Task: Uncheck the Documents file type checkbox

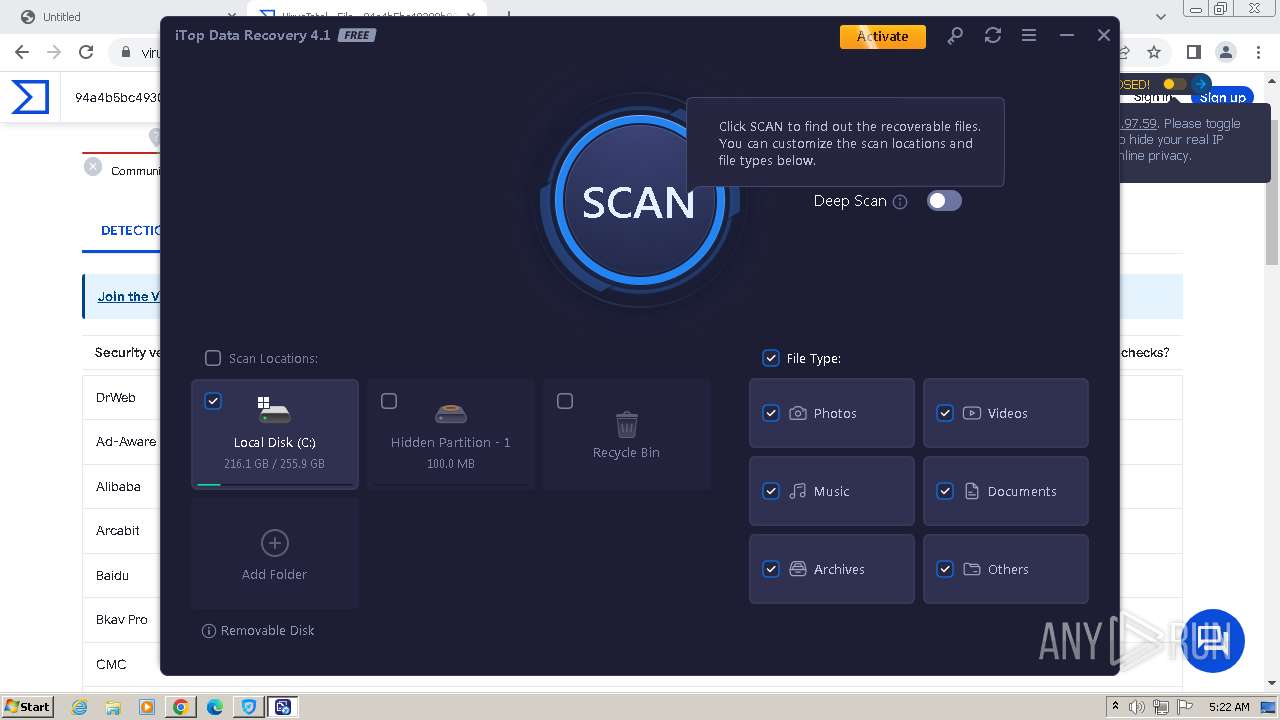Action: (x=945, y=491)
